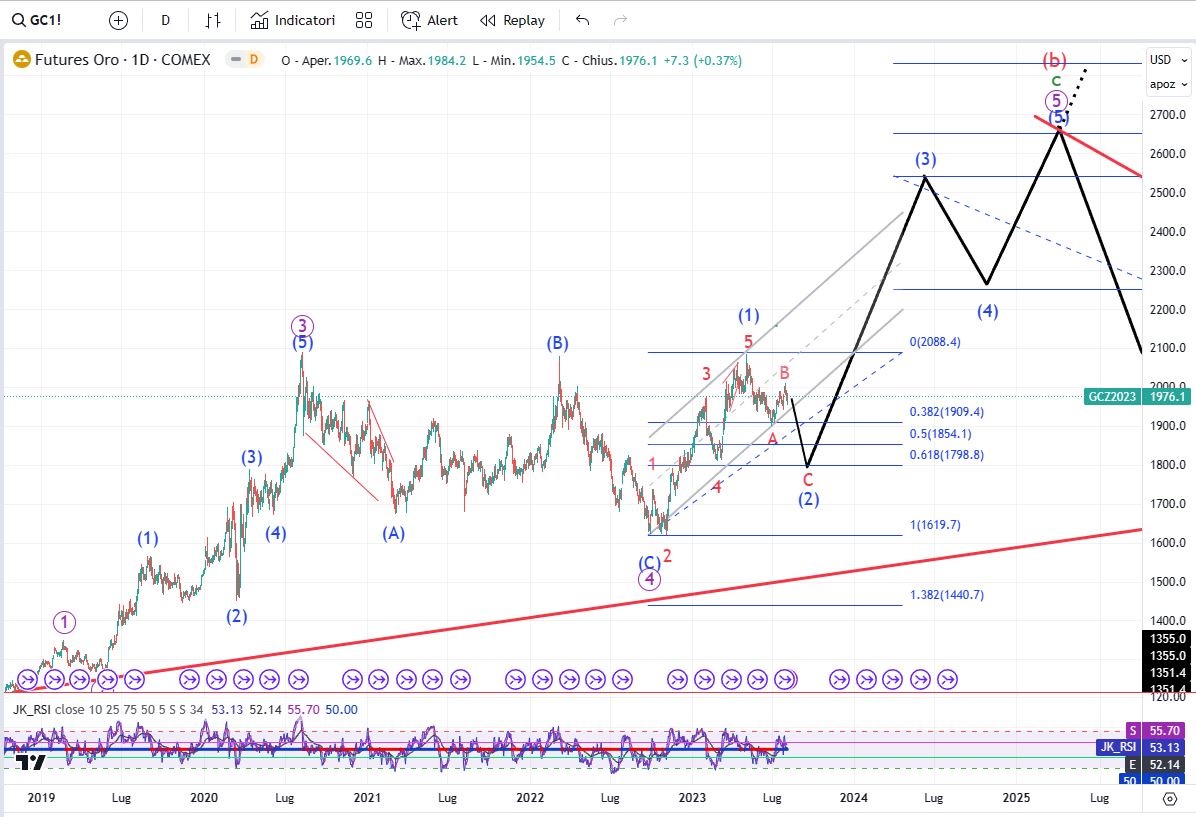The height and width of the screenshot is (817, 1196).
Task: Click the 2025 label on time axis
Action: (x=1016, y=798)
